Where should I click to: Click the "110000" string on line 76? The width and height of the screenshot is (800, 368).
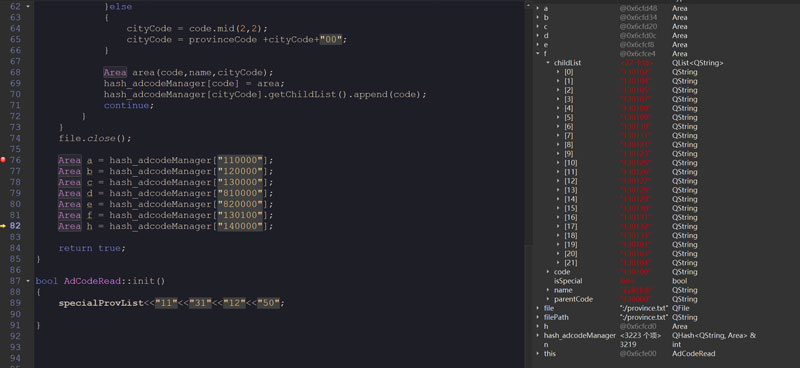tap(240, 160)
